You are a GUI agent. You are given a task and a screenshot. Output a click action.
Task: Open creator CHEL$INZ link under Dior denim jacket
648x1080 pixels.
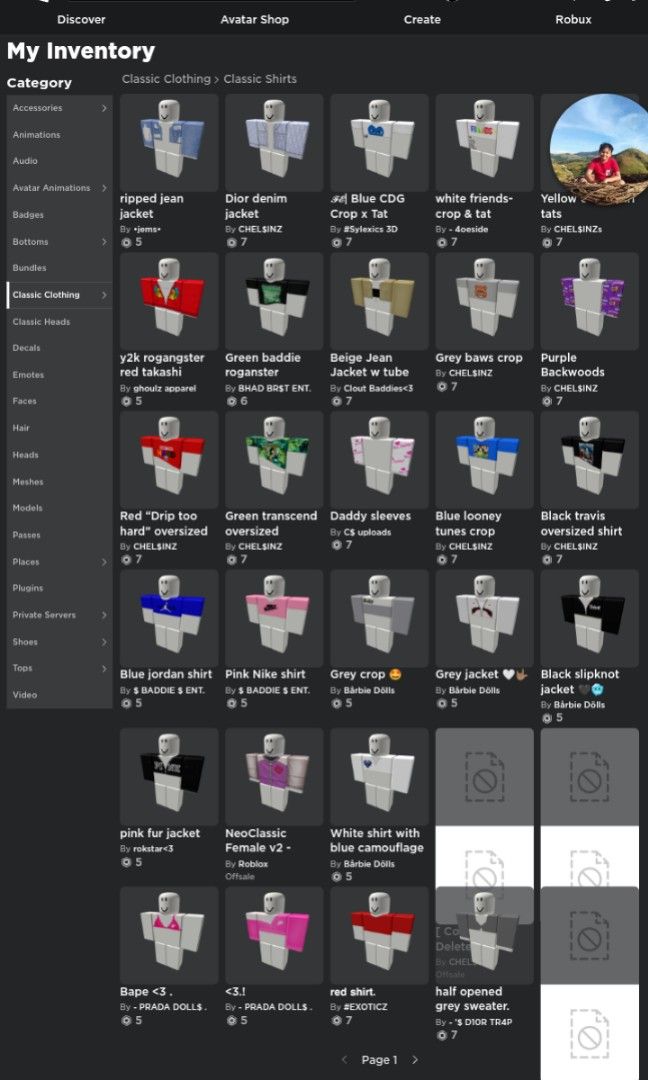coord(260,229)
